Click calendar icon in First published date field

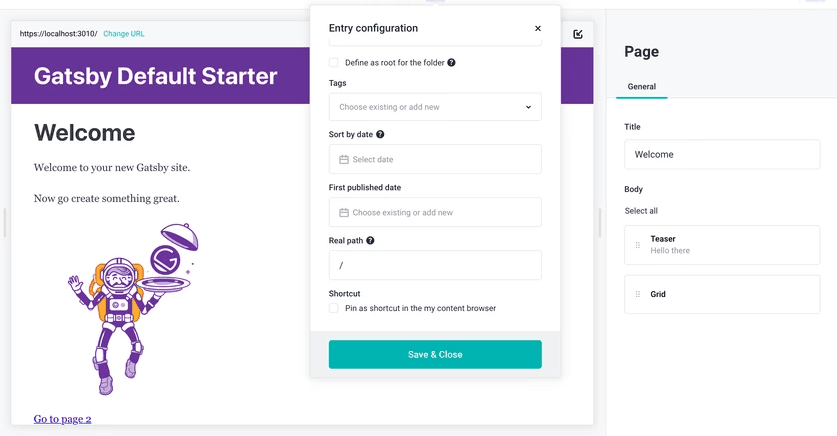pyautogui.click(x=344, y=213)
